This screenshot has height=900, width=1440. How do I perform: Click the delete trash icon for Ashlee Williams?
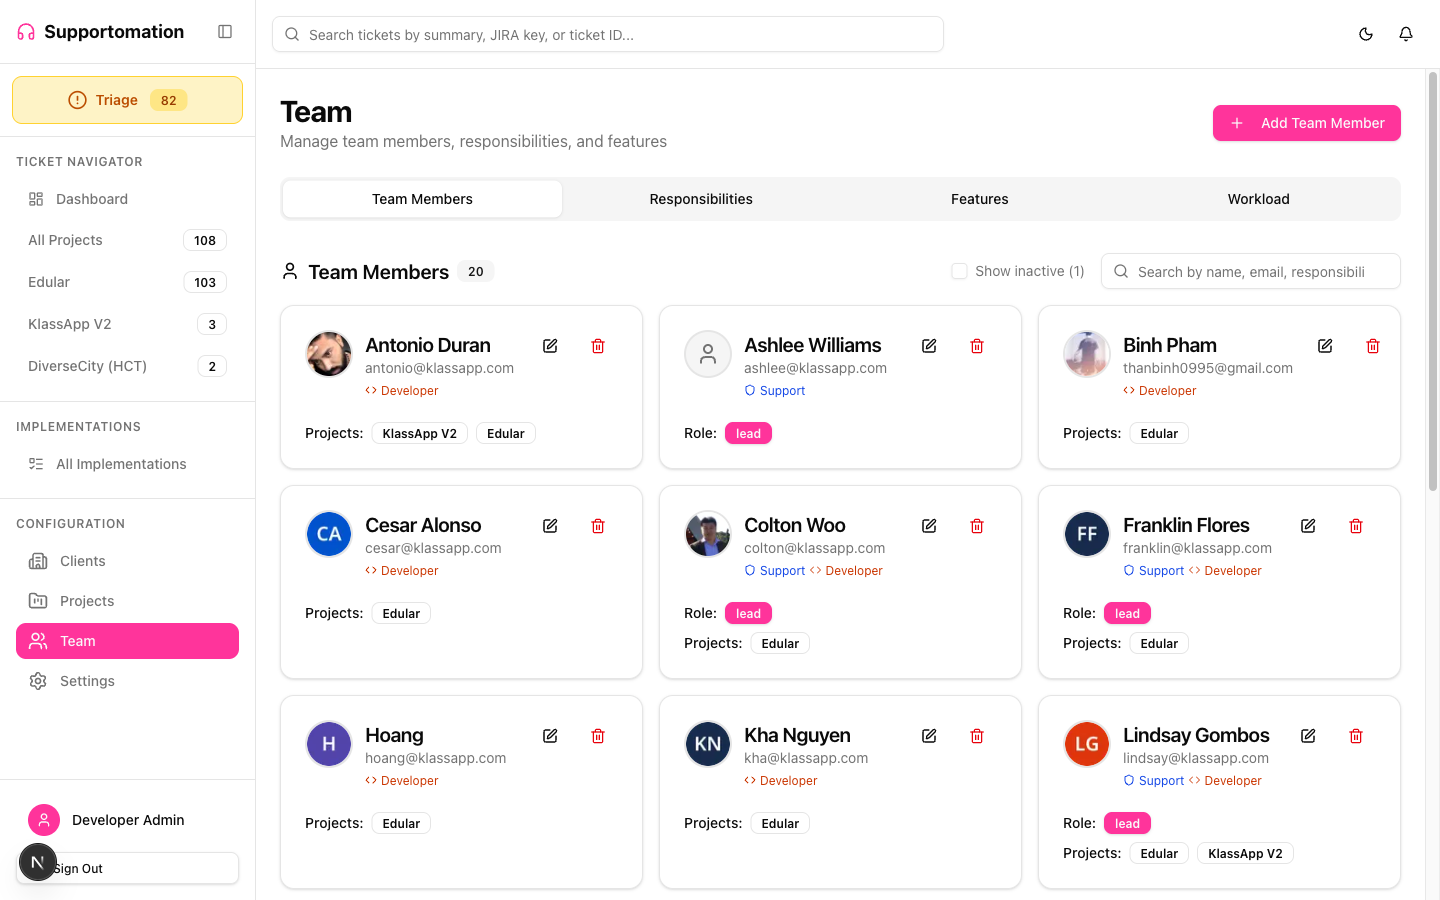pyautogui.click(x=976, y=345)
